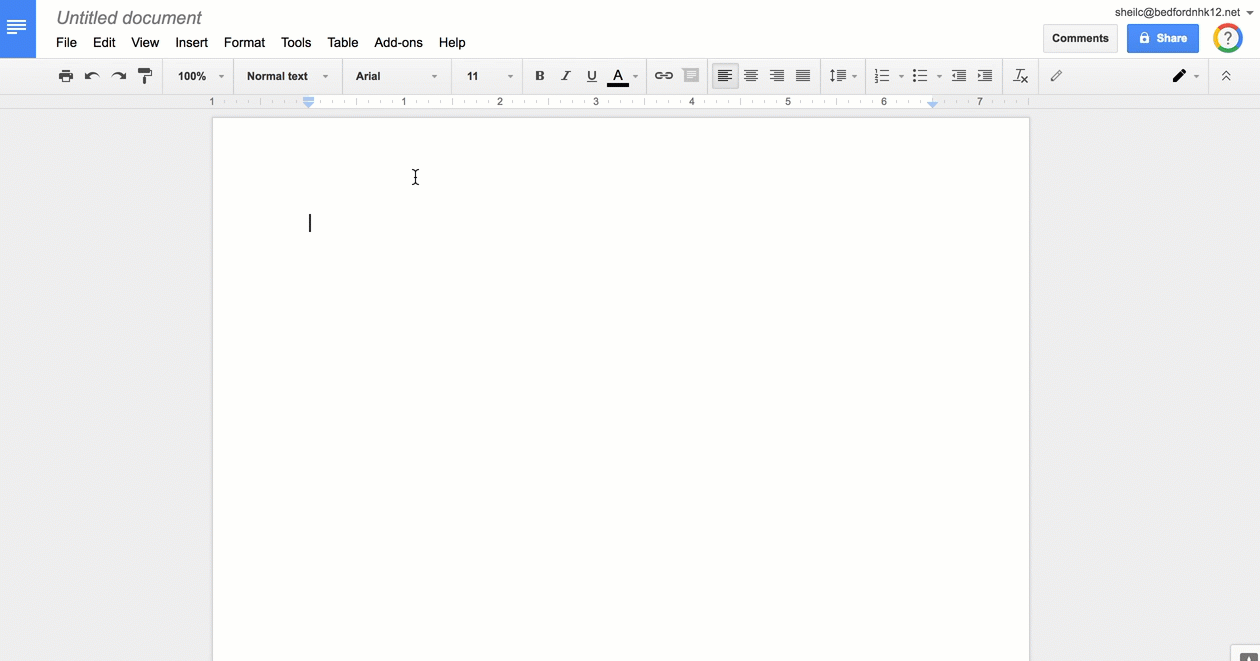Open the Docs home icon
This screenshot has height=661, width=1260.
[x=17, y=28]
